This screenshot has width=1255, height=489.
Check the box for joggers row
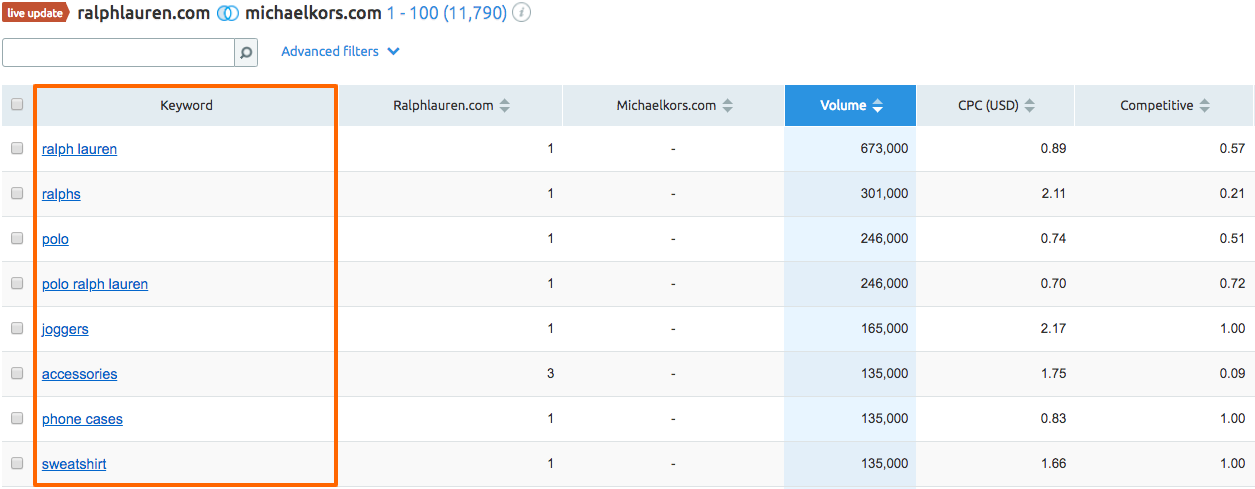(x=17, y=328)
